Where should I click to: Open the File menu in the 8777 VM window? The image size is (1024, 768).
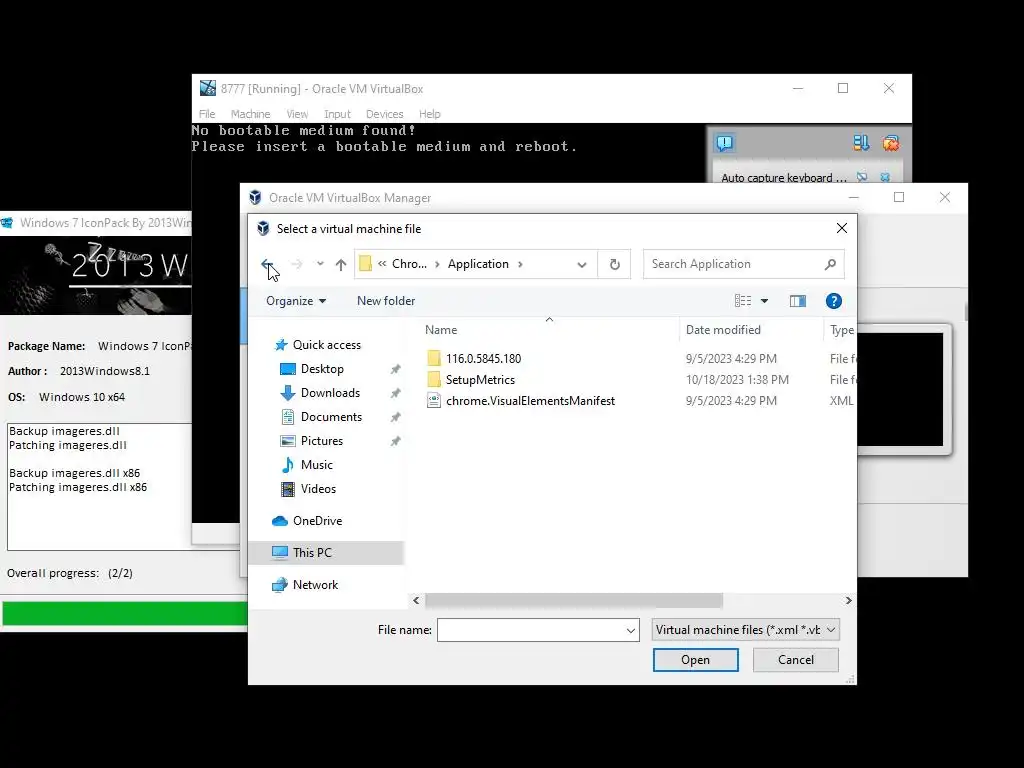[207, 114]
